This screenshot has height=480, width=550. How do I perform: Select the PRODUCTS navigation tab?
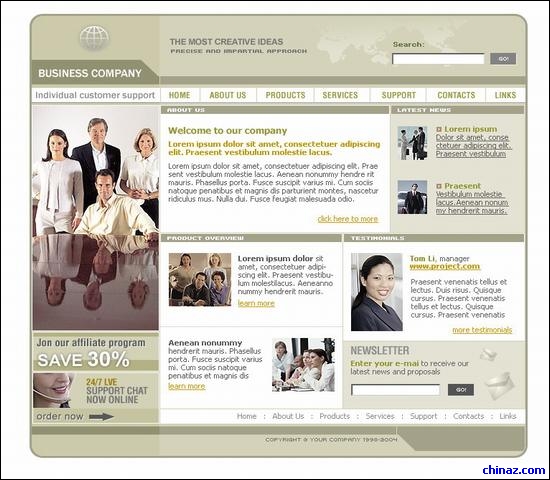coord(286,95)
